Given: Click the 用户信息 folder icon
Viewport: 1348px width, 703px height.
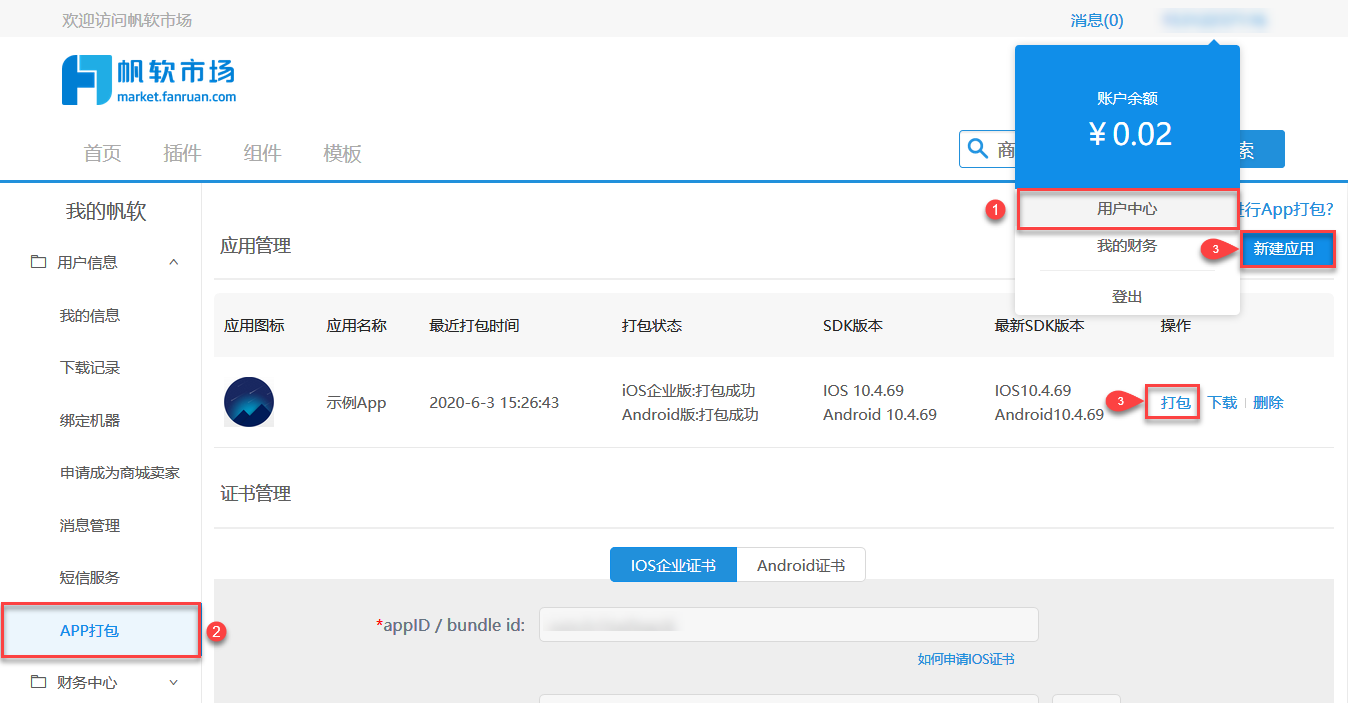Looking at the screenshot, I should (x=39, y=262).
